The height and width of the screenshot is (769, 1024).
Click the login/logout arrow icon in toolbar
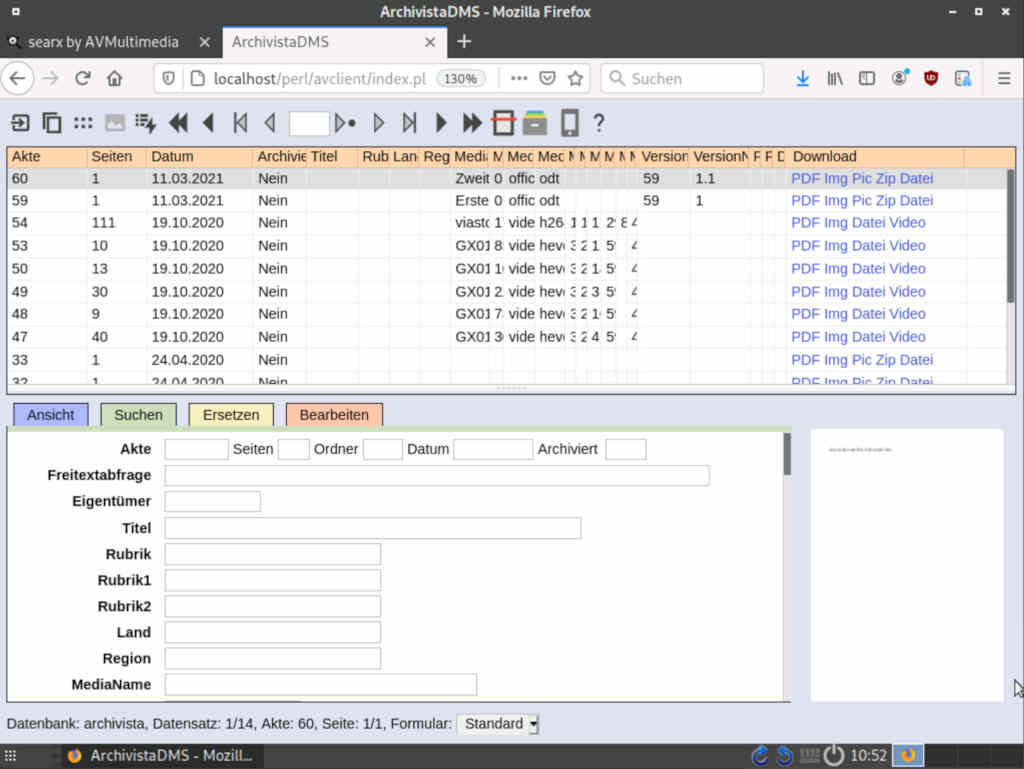pos(20,123)
